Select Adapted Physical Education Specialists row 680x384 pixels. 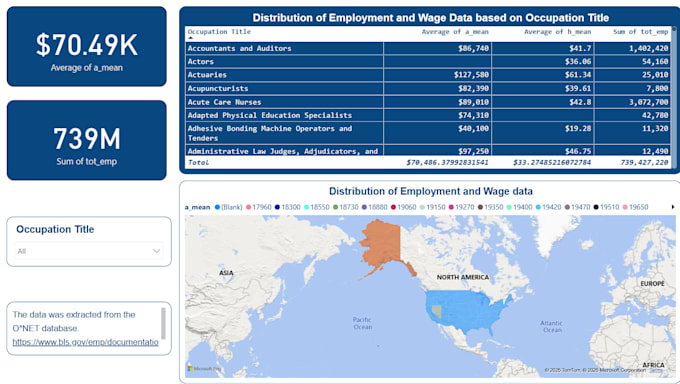(428, 115)
